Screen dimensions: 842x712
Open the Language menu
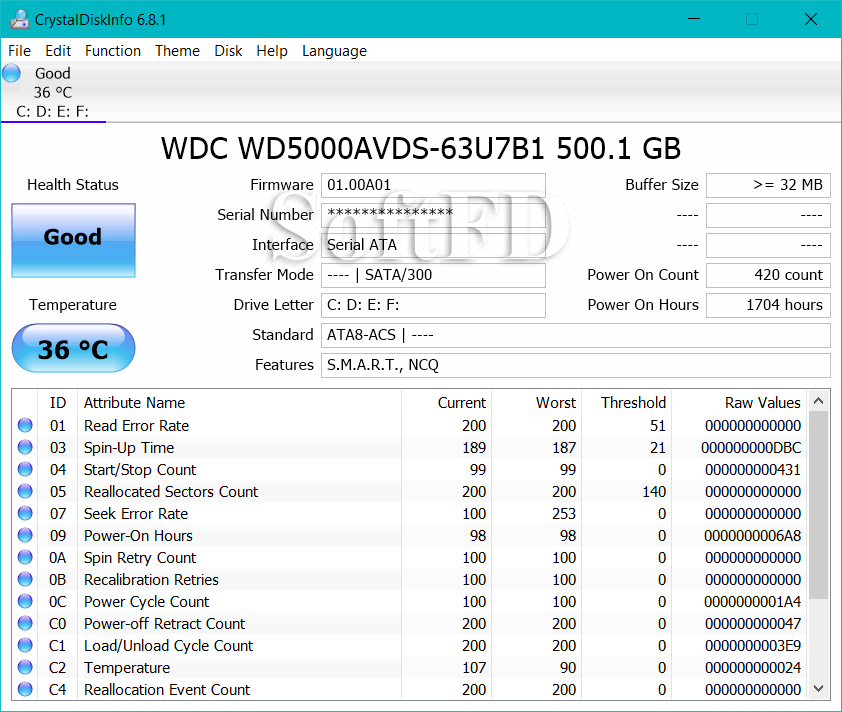pyautogui.click(x=334, y=51)
